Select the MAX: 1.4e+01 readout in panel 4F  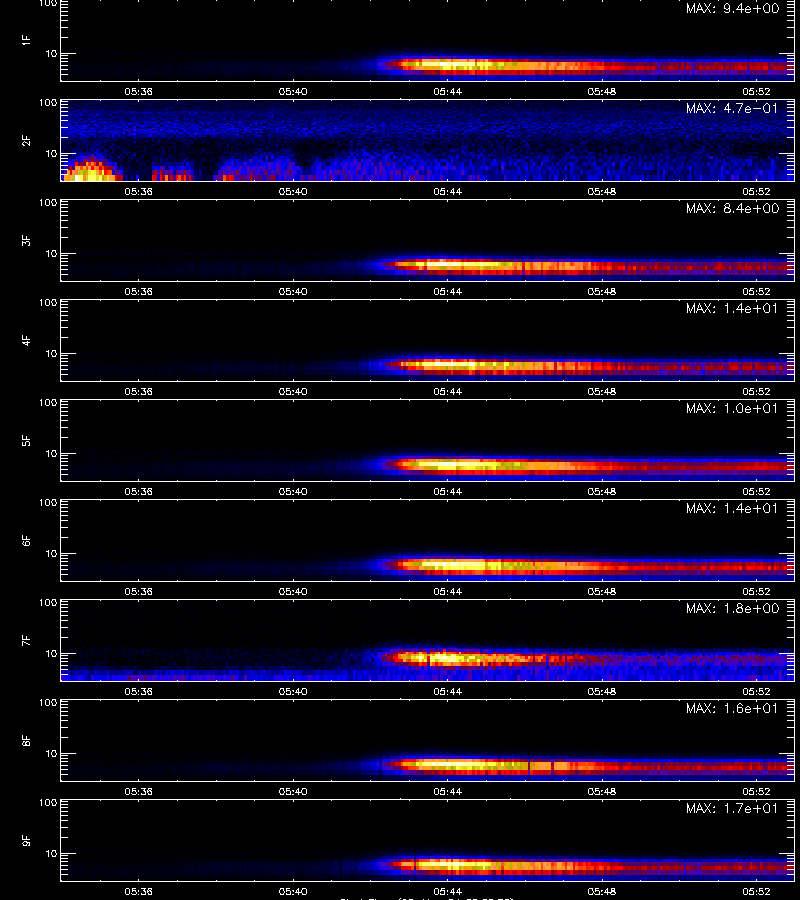point(732,308)
